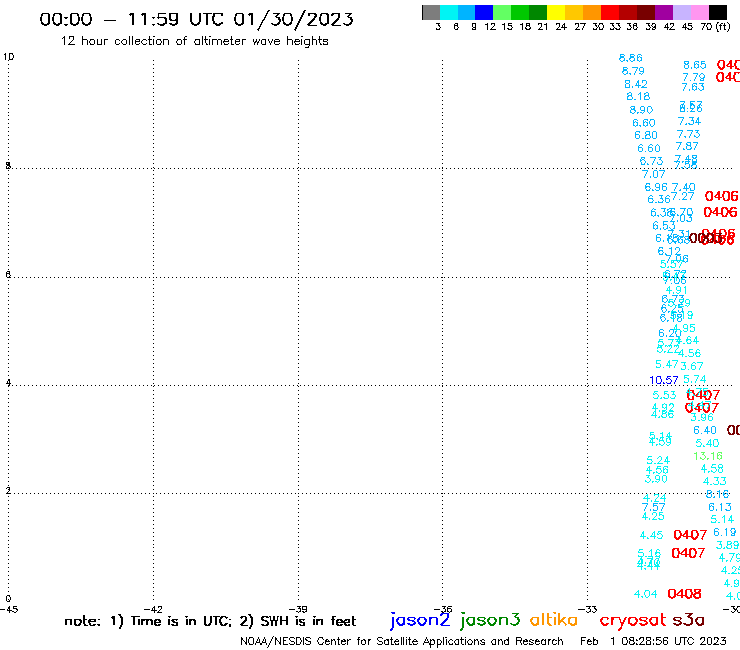Select the wave height value '4.91'
This screenshot has height=650, width=740.
pyautogui.click(x=676, y=290)
